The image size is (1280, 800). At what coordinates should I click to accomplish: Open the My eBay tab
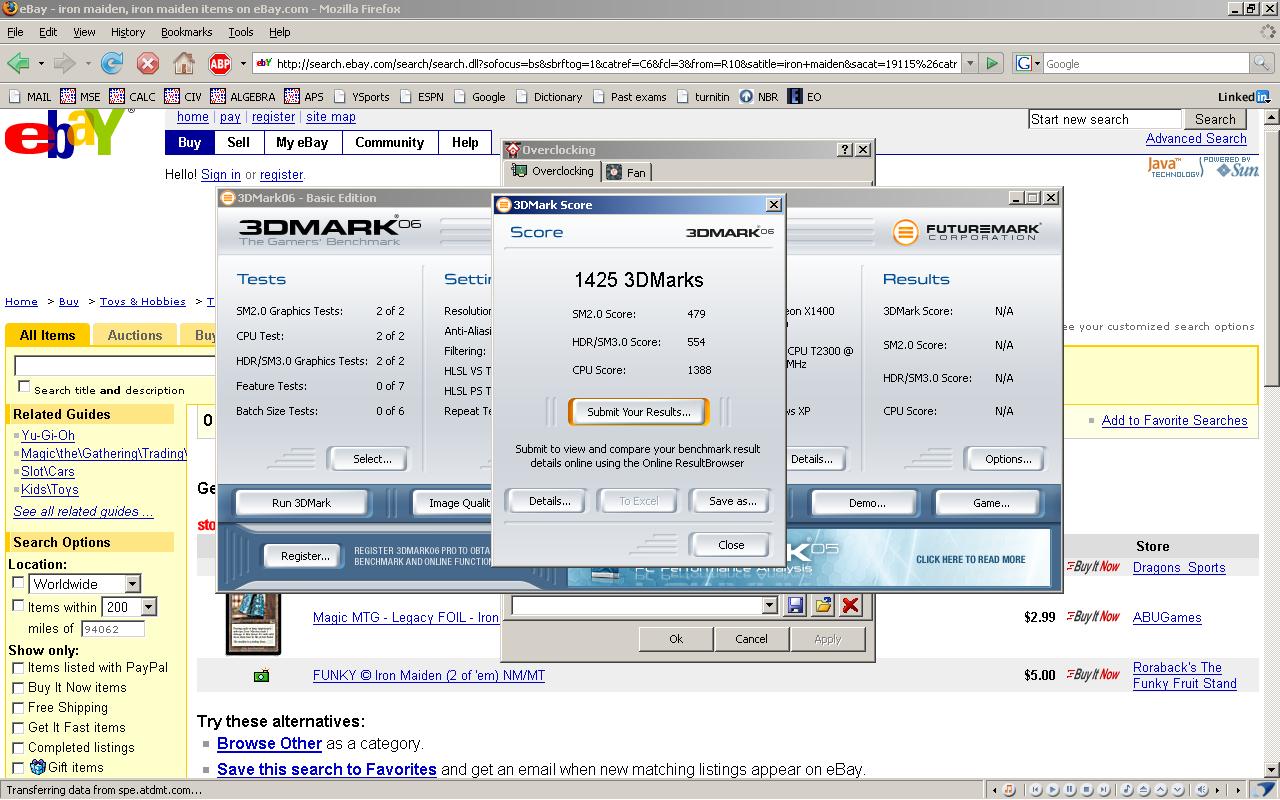coord(302,142)
